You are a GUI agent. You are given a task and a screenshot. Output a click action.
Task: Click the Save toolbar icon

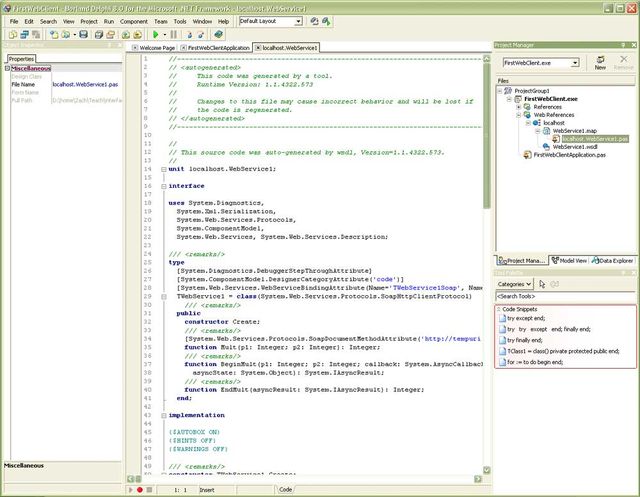[x=84, y=35]
